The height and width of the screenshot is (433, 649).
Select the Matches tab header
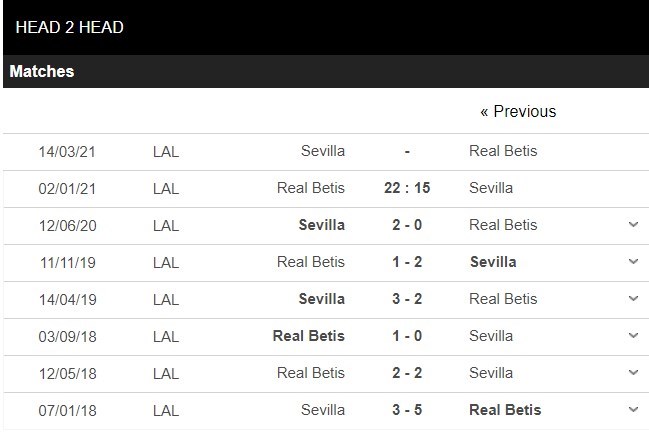pyautogui.click(x=42, y=72)
